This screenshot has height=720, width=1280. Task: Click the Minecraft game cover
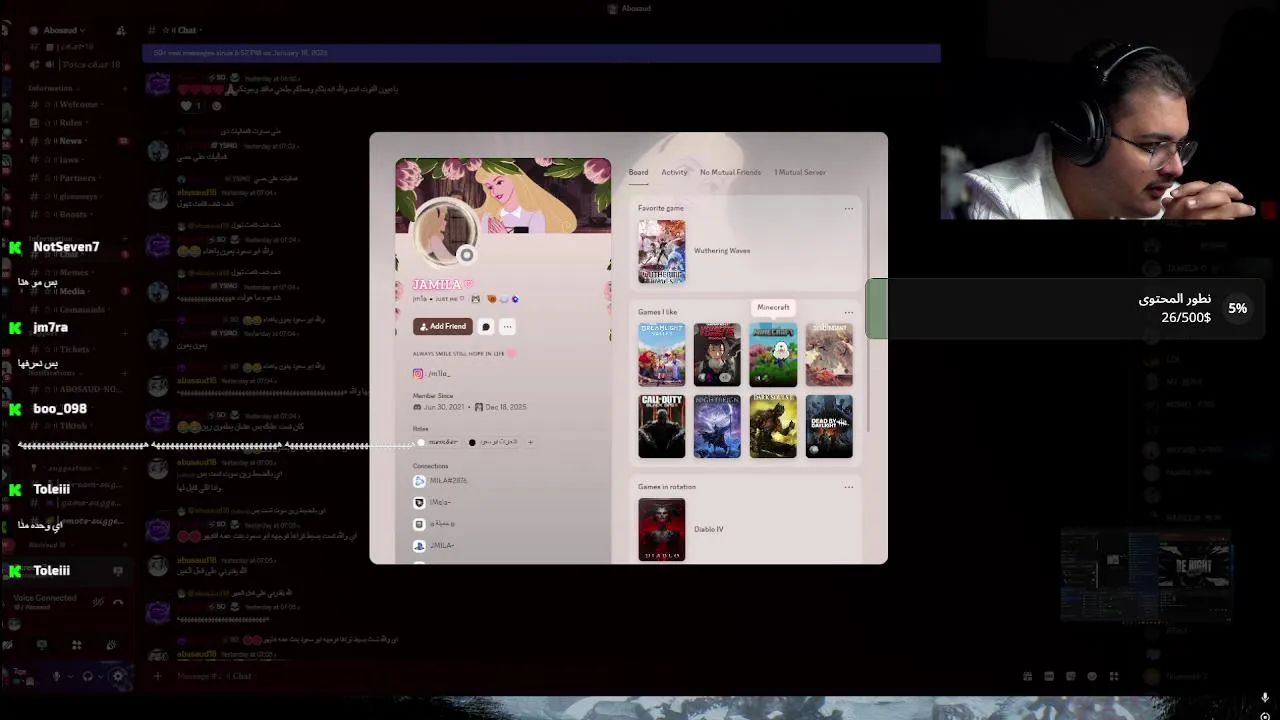coord(773,354)
